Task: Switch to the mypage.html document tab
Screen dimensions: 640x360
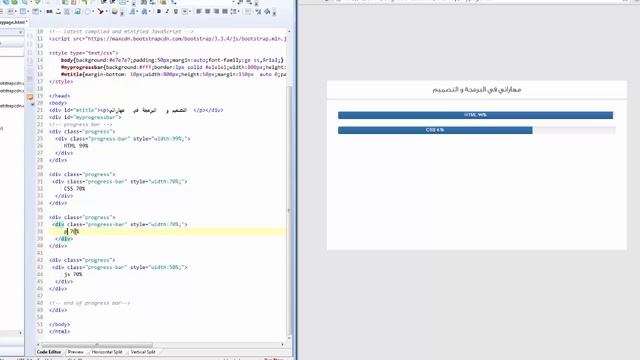Action: (x=13, y=22)
